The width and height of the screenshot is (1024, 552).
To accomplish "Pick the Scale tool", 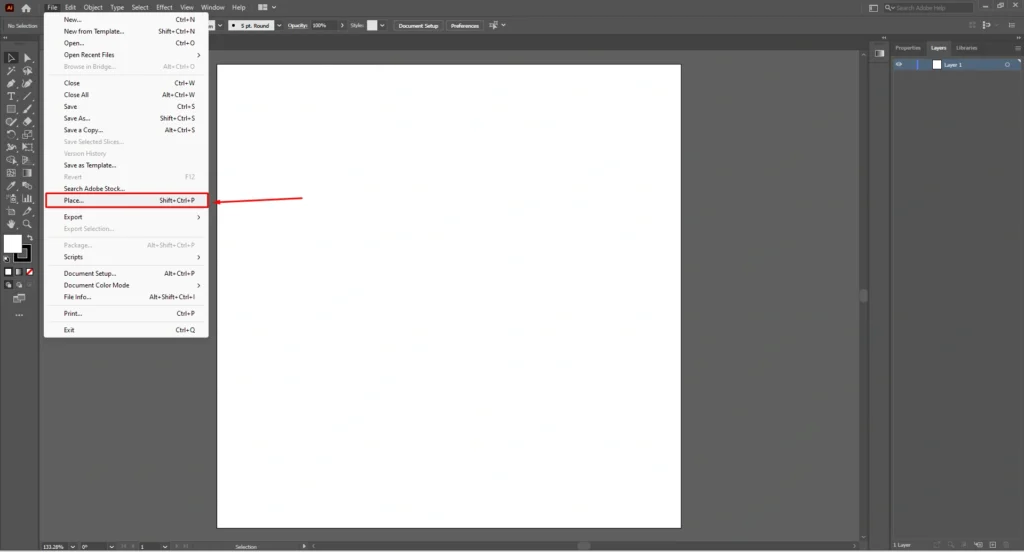I will (27, 135).
